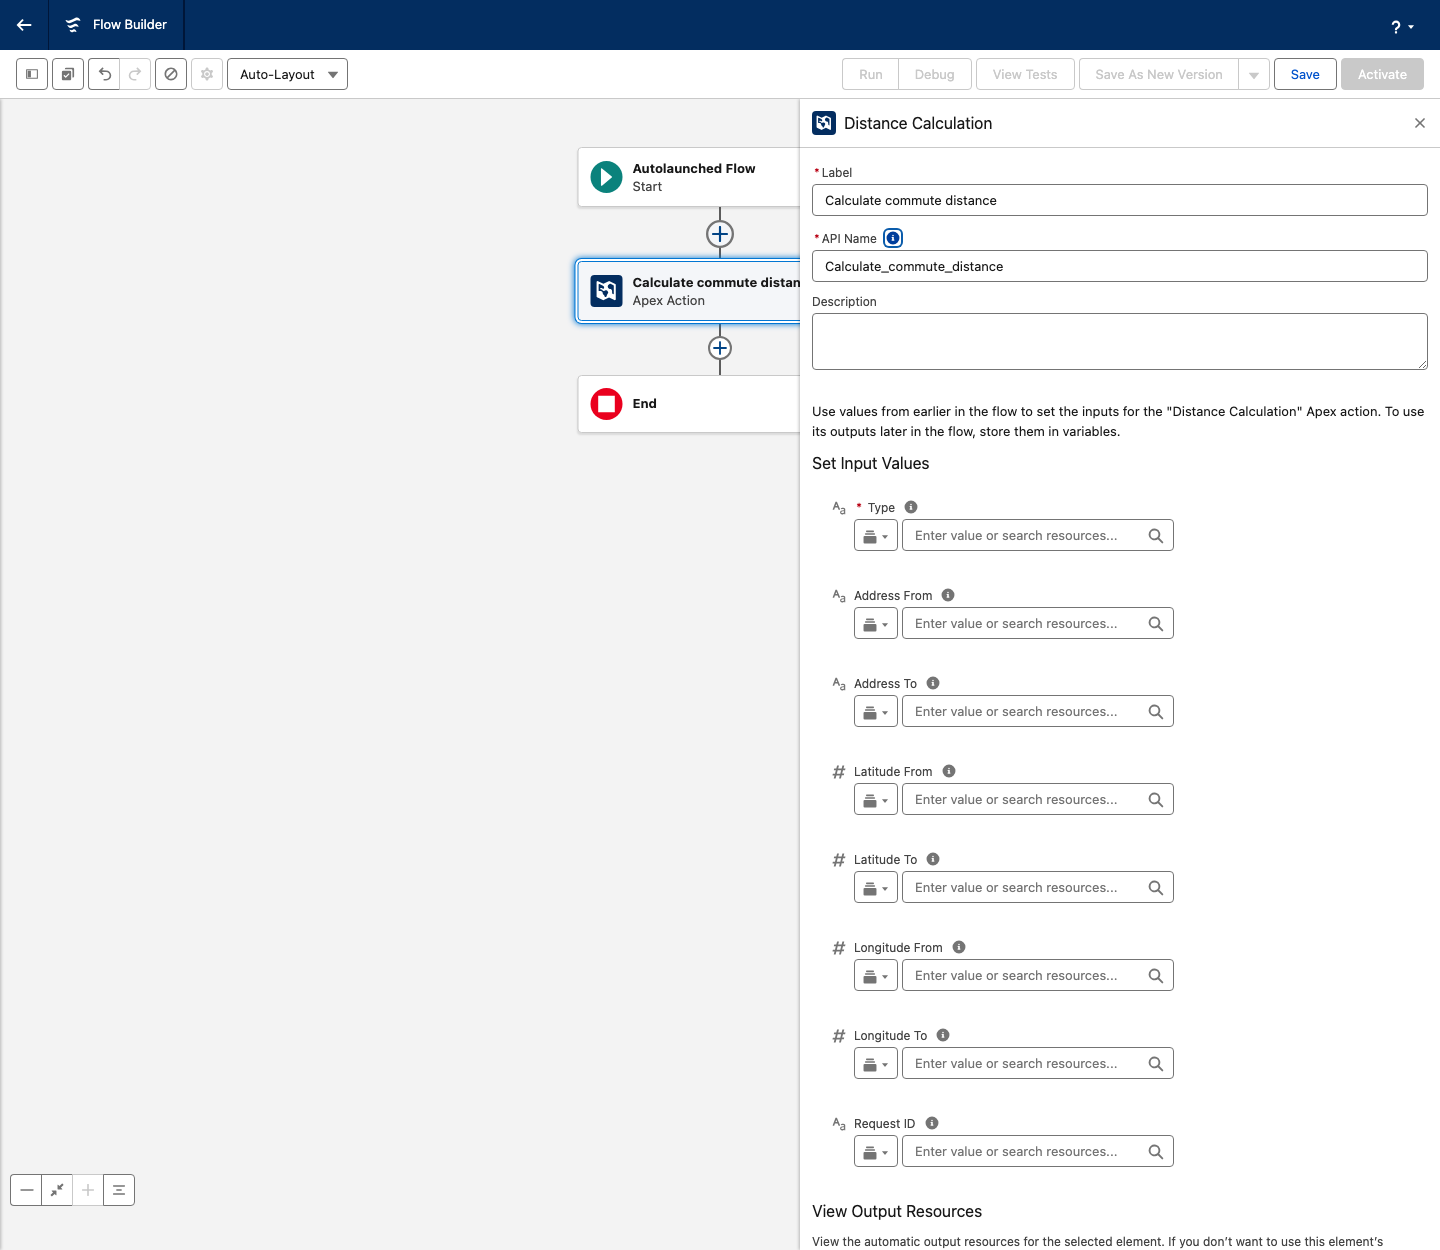Screen dimensions: 1440x1250
Task: Open Request ID resource picker dropdown
Action: 876,1152
